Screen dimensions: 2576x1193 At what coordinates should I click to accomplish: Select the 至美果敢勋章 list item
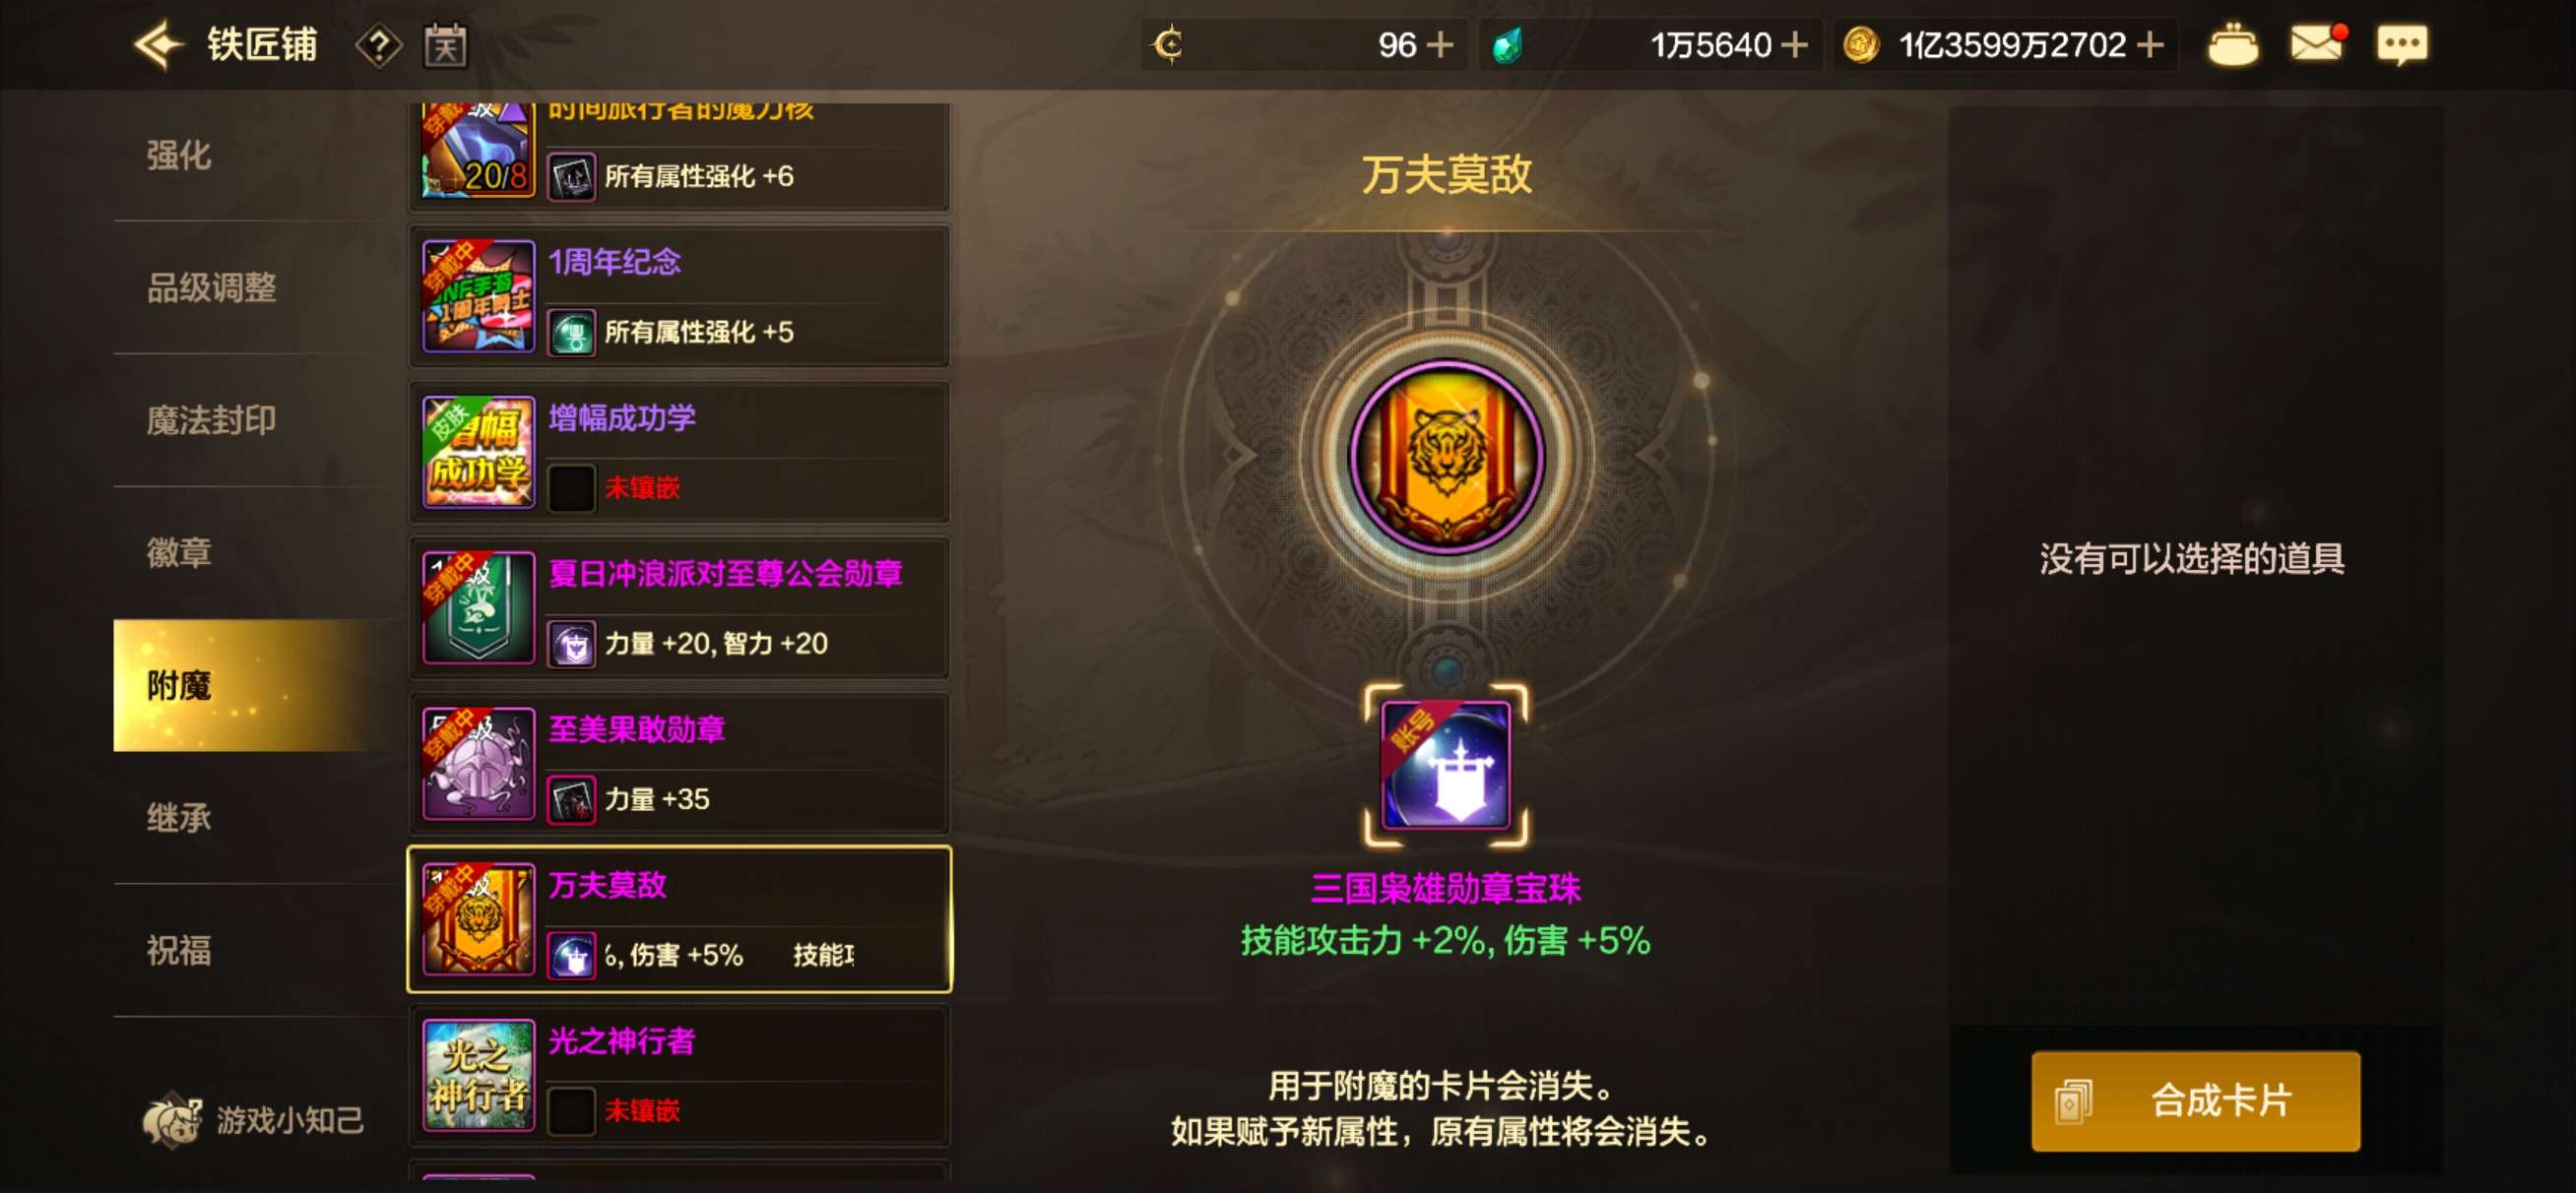coord(679,764)
